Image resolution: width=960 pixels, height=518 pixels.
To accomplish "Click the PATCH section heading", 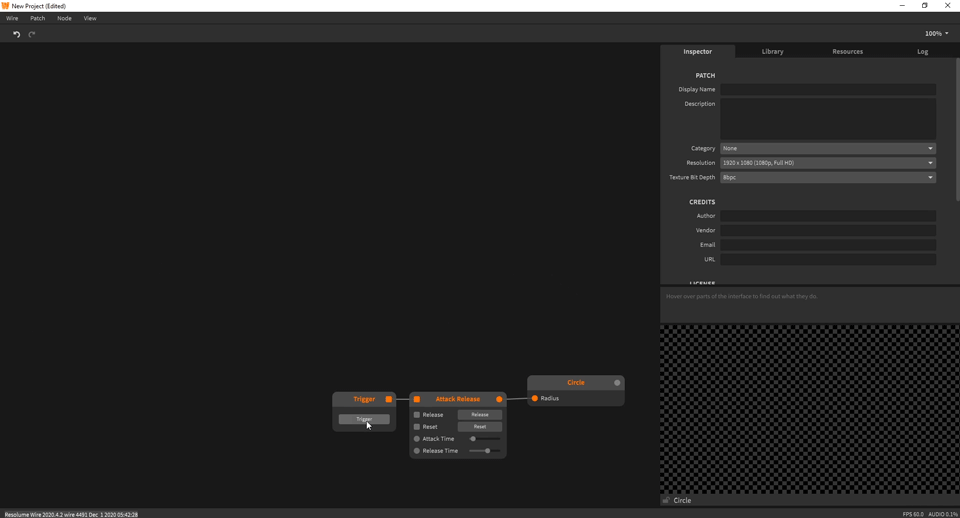I will click(x=705, y=75).
